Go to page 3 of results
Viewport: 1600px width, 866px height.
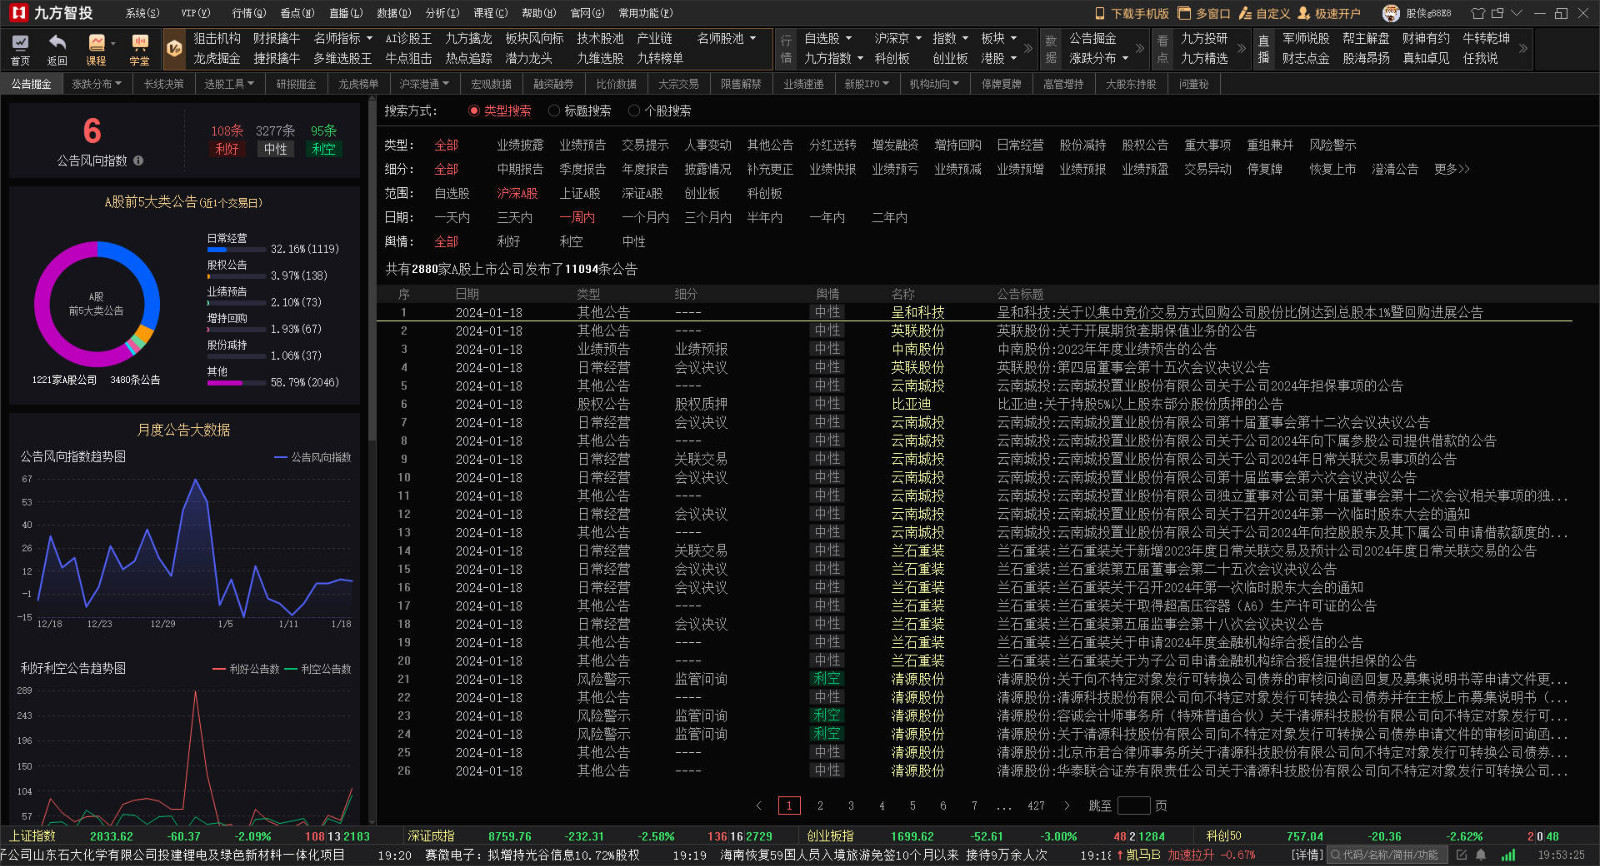tap(851, 805)
